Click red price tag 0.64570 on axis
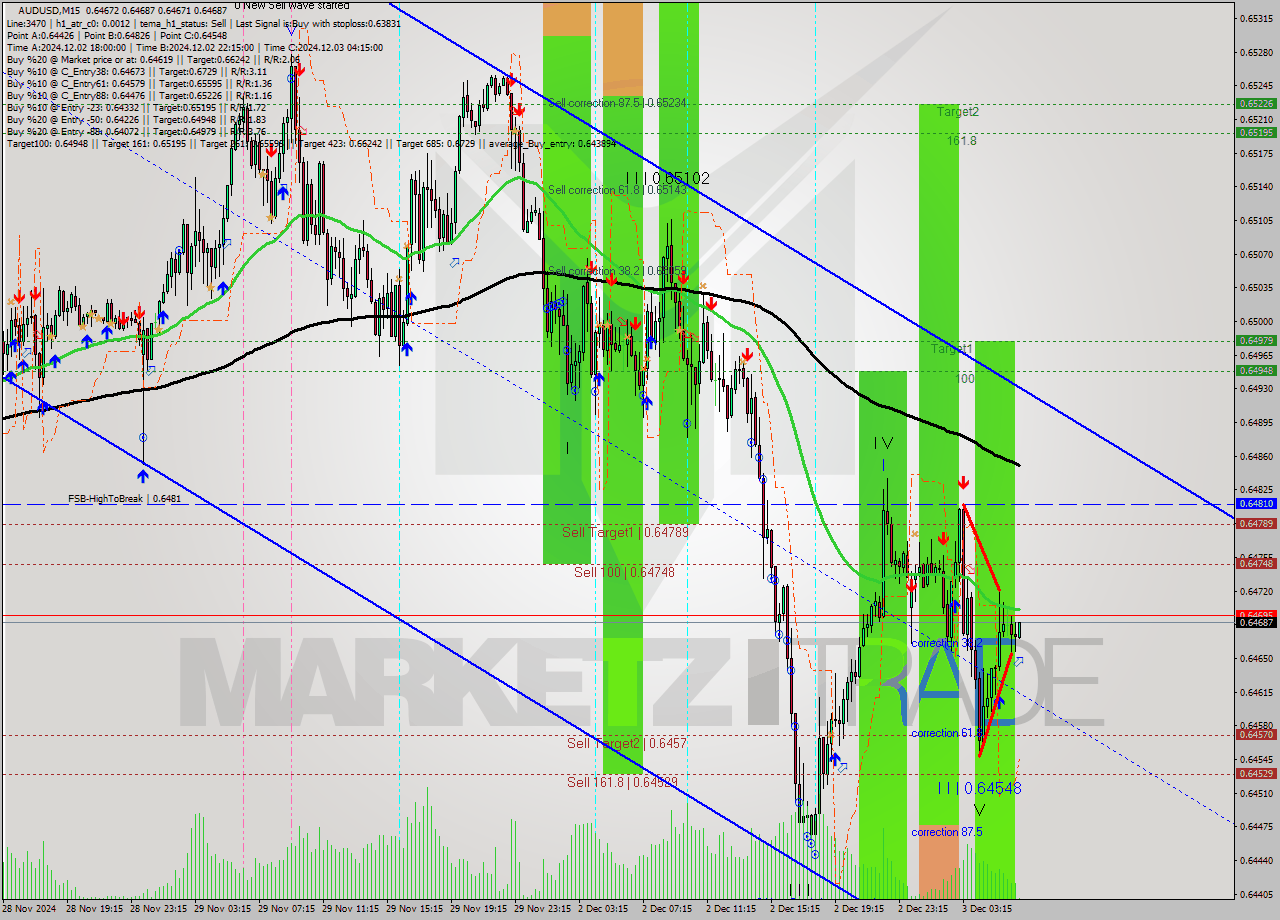 tap(1256, 735)
